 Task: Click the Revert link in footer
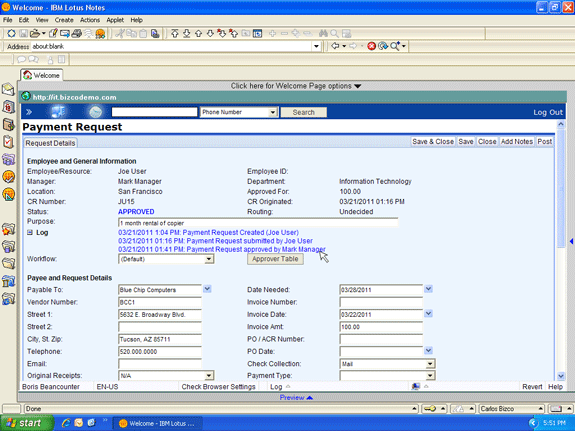tap(532, 387)
